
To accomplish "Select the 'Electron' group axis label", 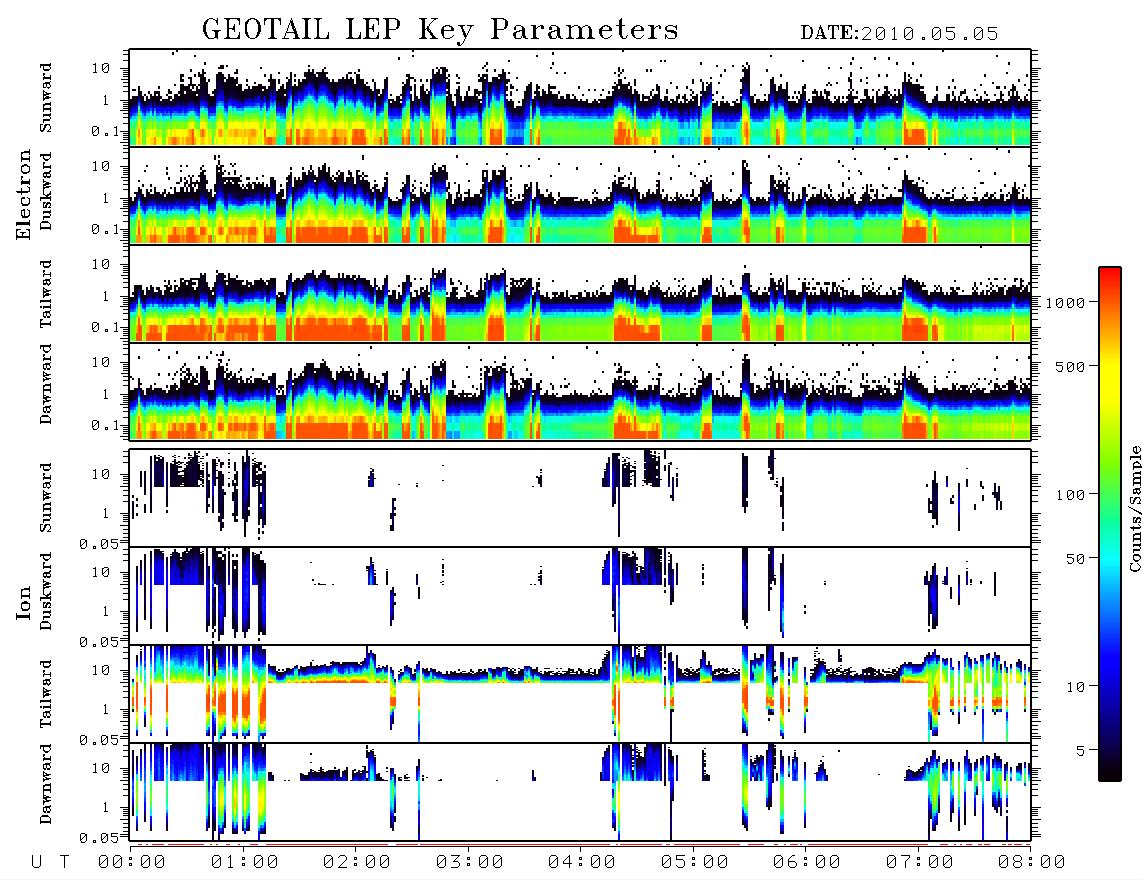I will coord(24,194).
